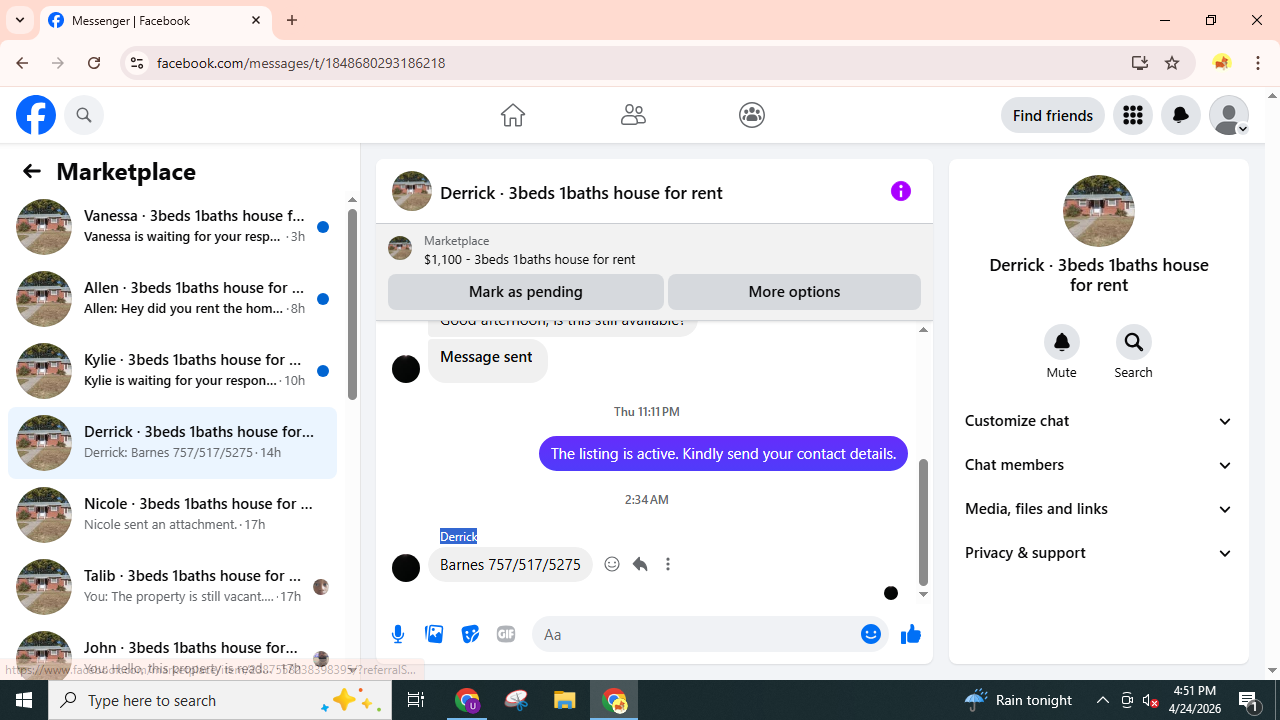Go to the Home feed icon
Image resolution: width=1280 pixels, height=720 pixels.
point(513,115)
